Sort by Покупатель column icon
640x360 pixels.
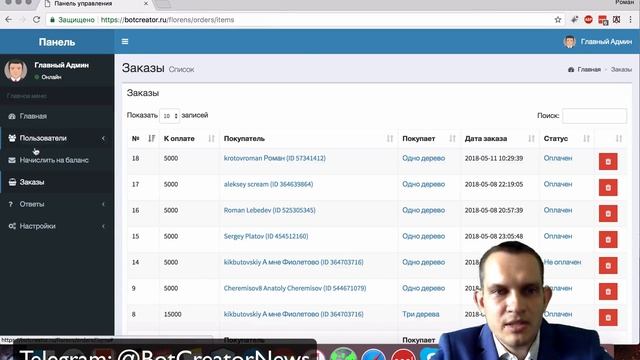tap(390, 139)
